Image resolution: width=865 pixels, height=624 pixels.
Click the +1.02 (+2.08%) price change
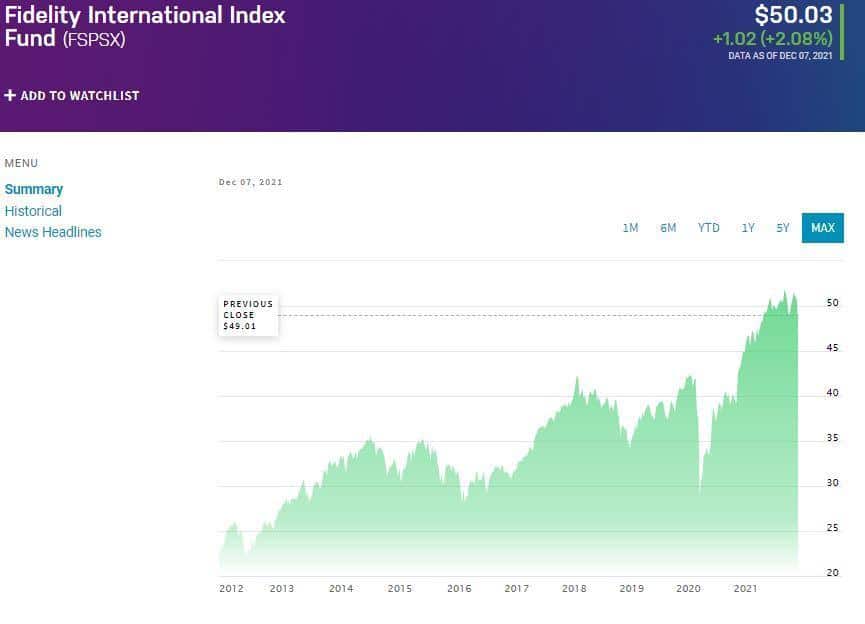pyautogui.click(x=772, y=39)
